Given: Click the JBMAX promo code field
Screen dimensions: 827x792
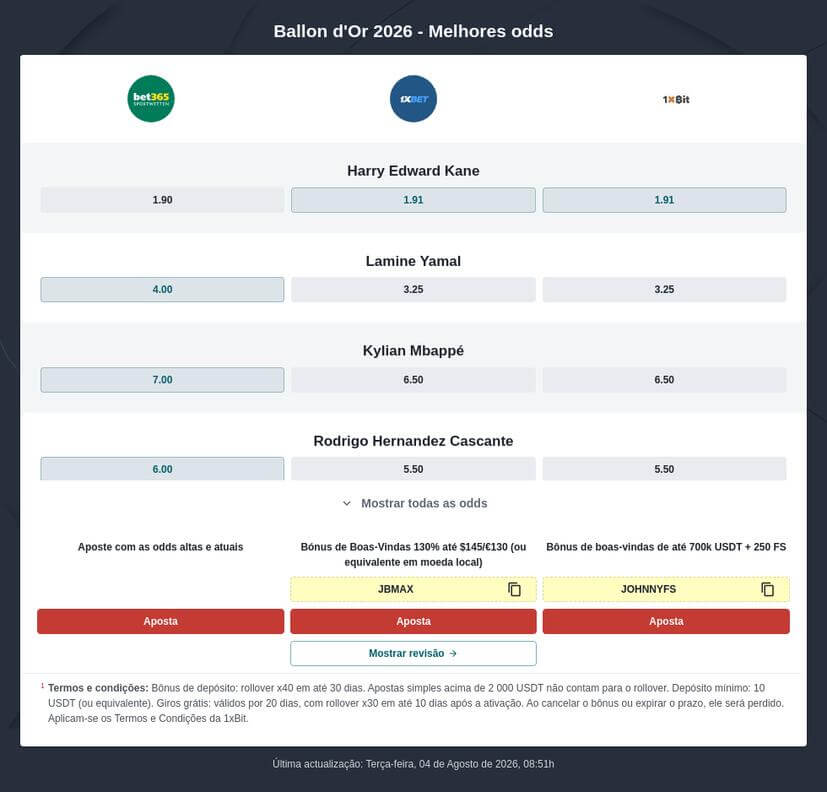Looking at the screenshot, I should click(413, 589).
